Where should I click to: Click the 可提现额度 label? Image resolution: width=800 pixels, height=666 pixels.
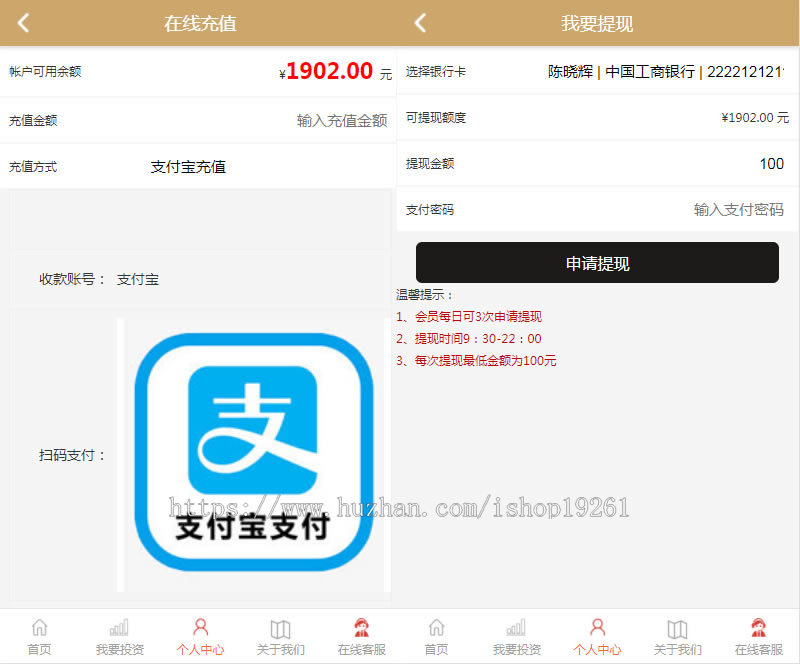(x=436, y=118)
